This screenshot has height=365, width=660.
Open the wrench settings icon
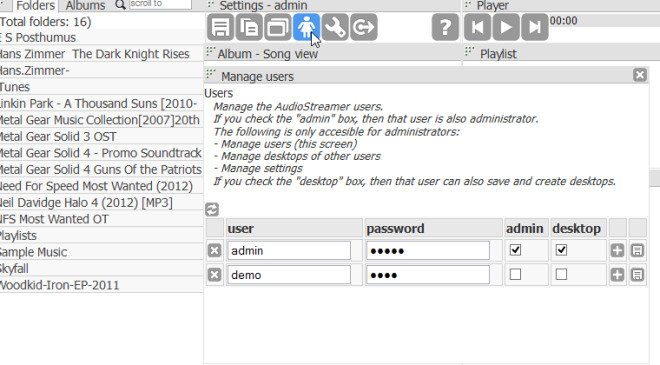click(335, 27)
